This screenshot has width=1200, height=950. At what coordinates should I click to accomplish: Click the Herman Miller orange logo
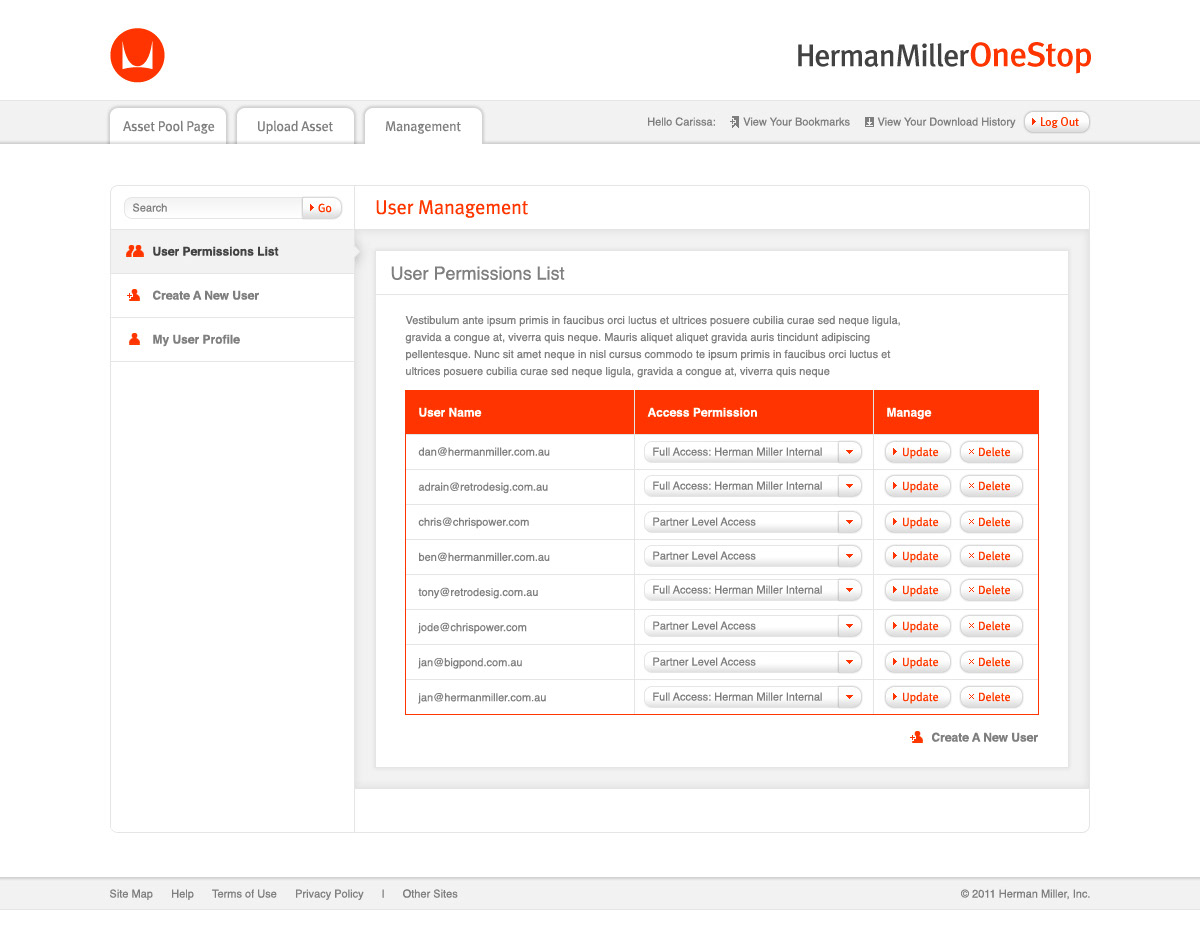pos(137,55)
